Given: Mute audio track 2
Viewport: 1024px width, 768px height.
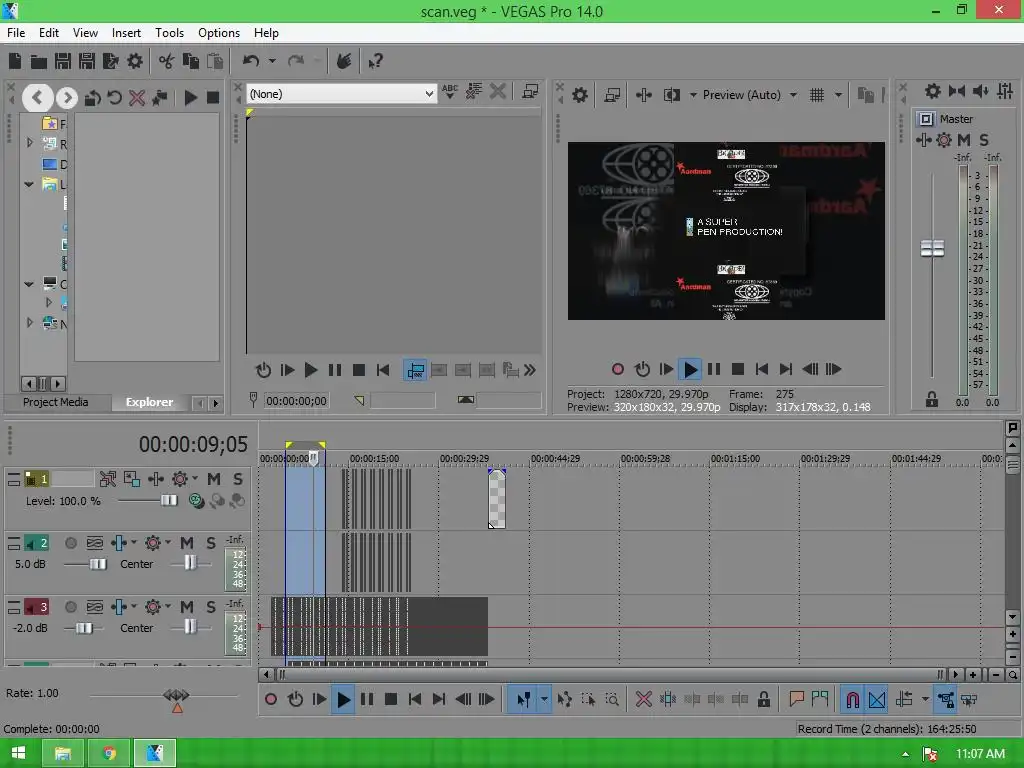Looking at the screenshot, I should [x=187, y=543].
